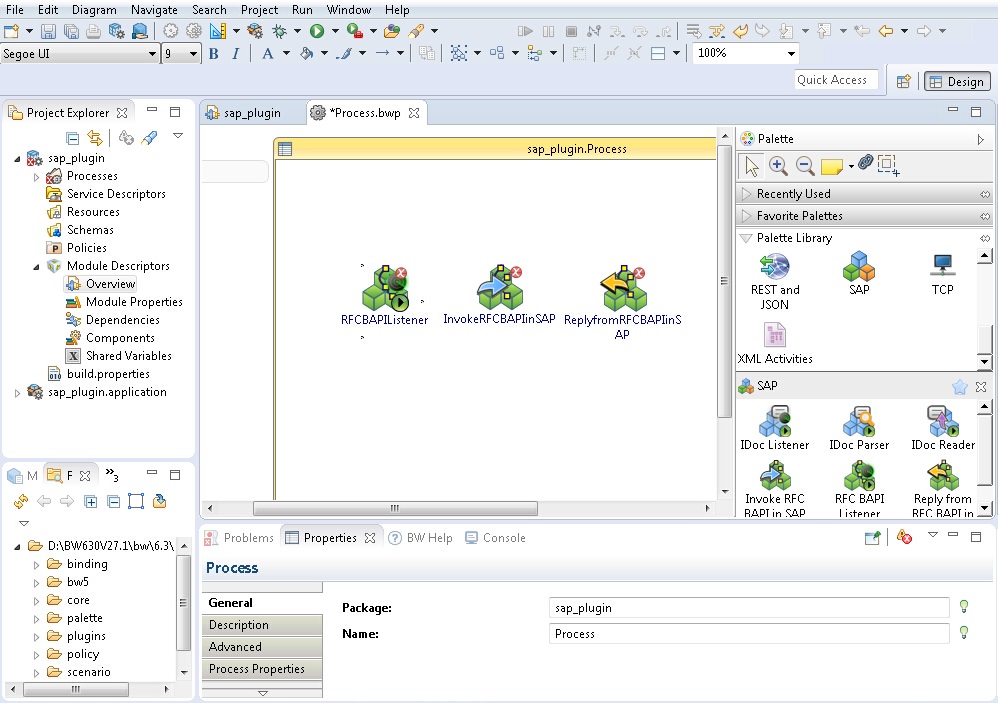Click the Name input field

tap(748, 634)
